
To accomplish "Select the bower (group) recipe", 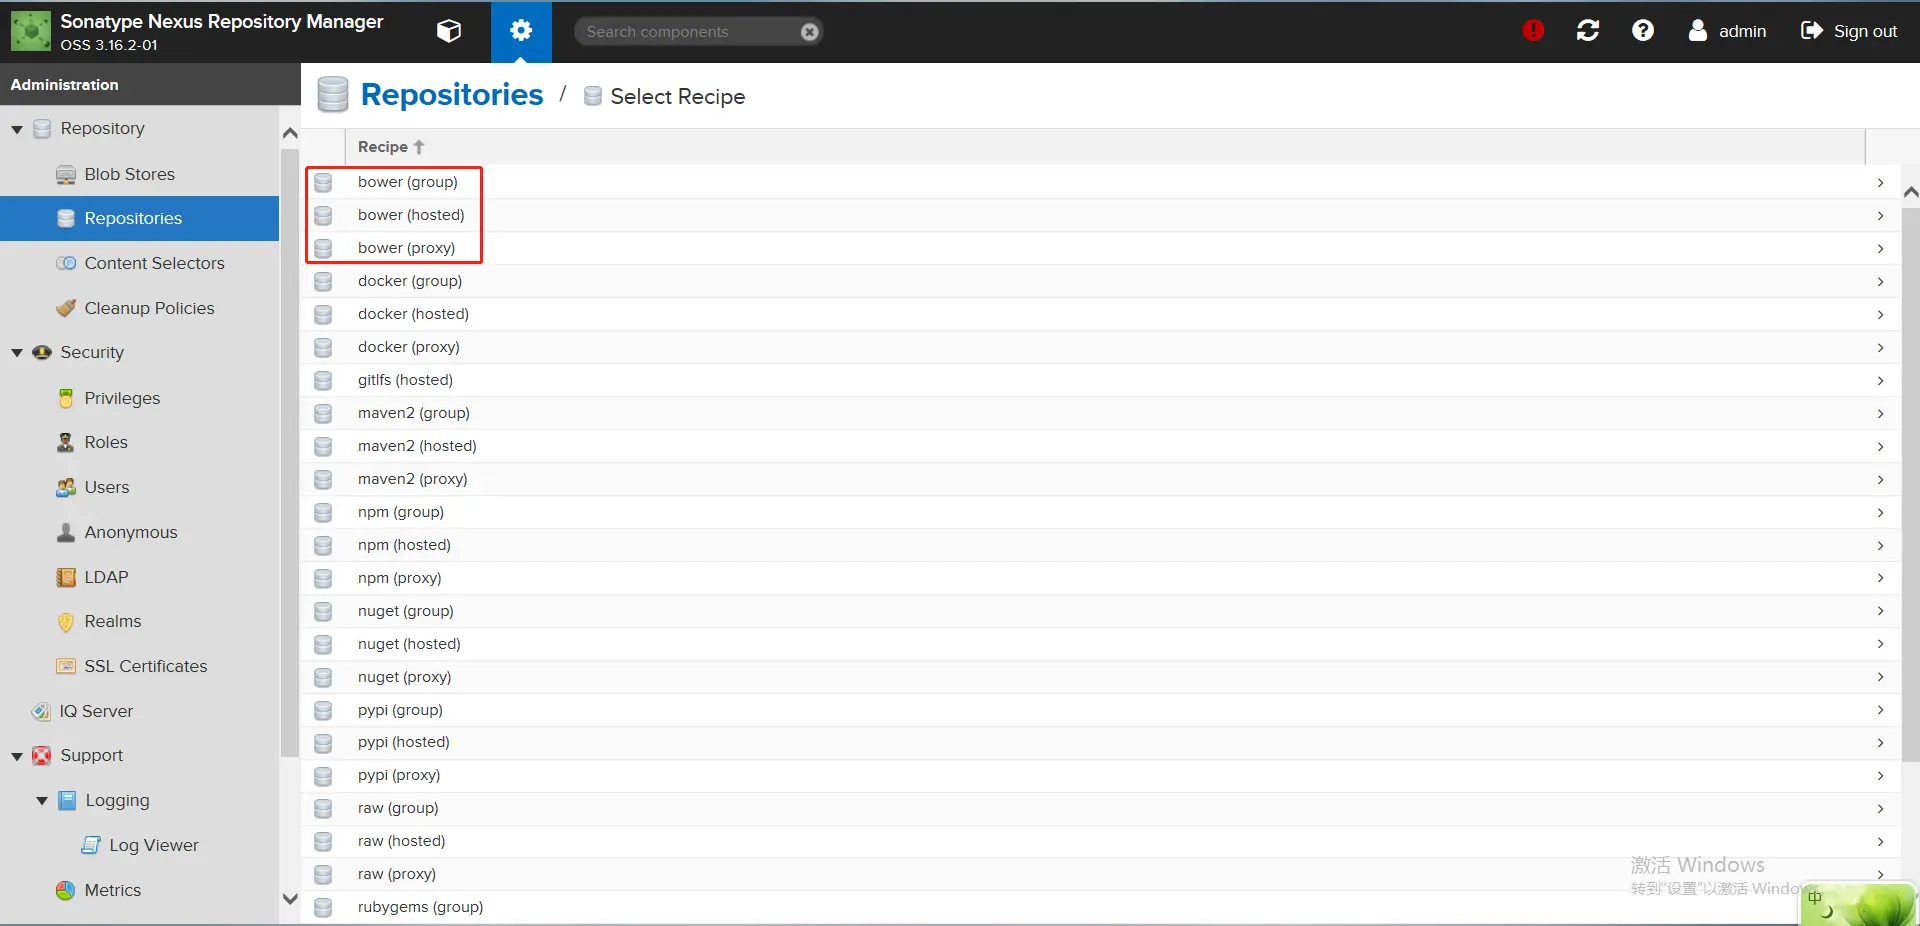I will click(1101, 182).
